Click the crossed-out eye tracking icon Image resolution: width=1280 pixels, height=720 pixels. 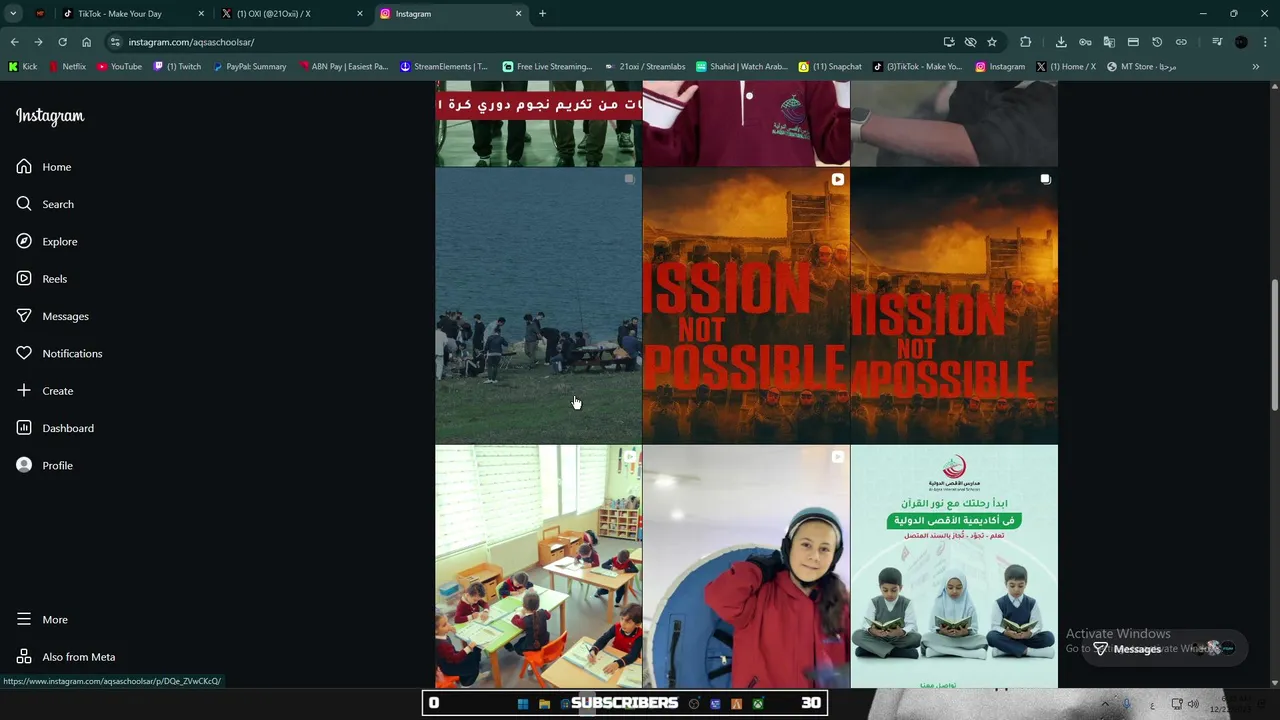(x=970, y=42)
